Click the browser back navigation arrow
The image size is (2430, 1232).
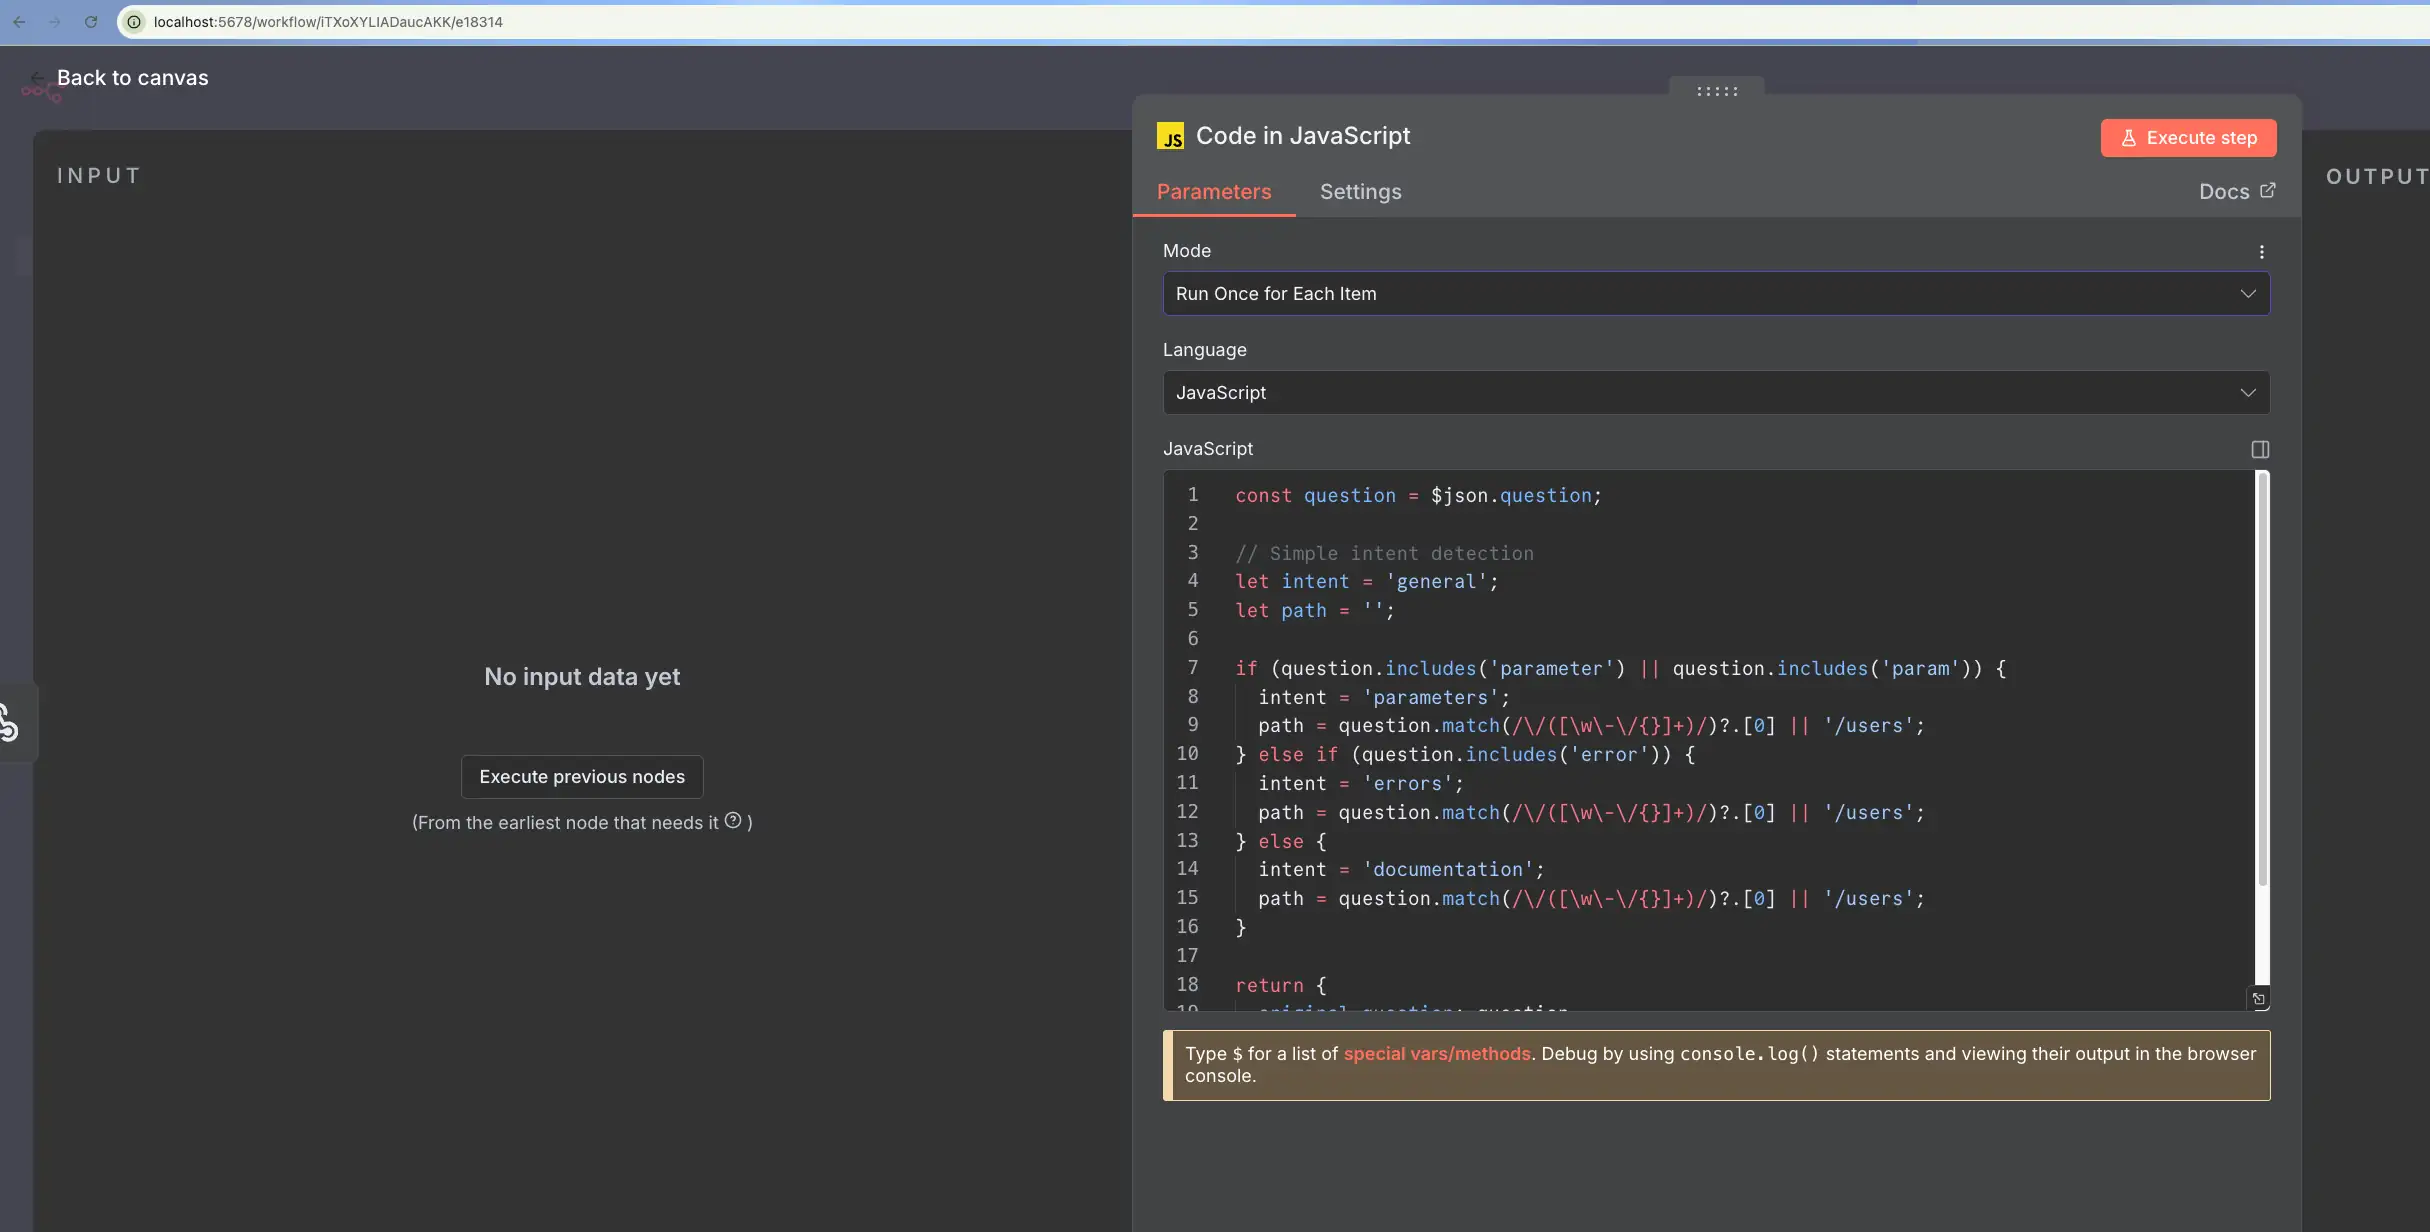point(19,21)
